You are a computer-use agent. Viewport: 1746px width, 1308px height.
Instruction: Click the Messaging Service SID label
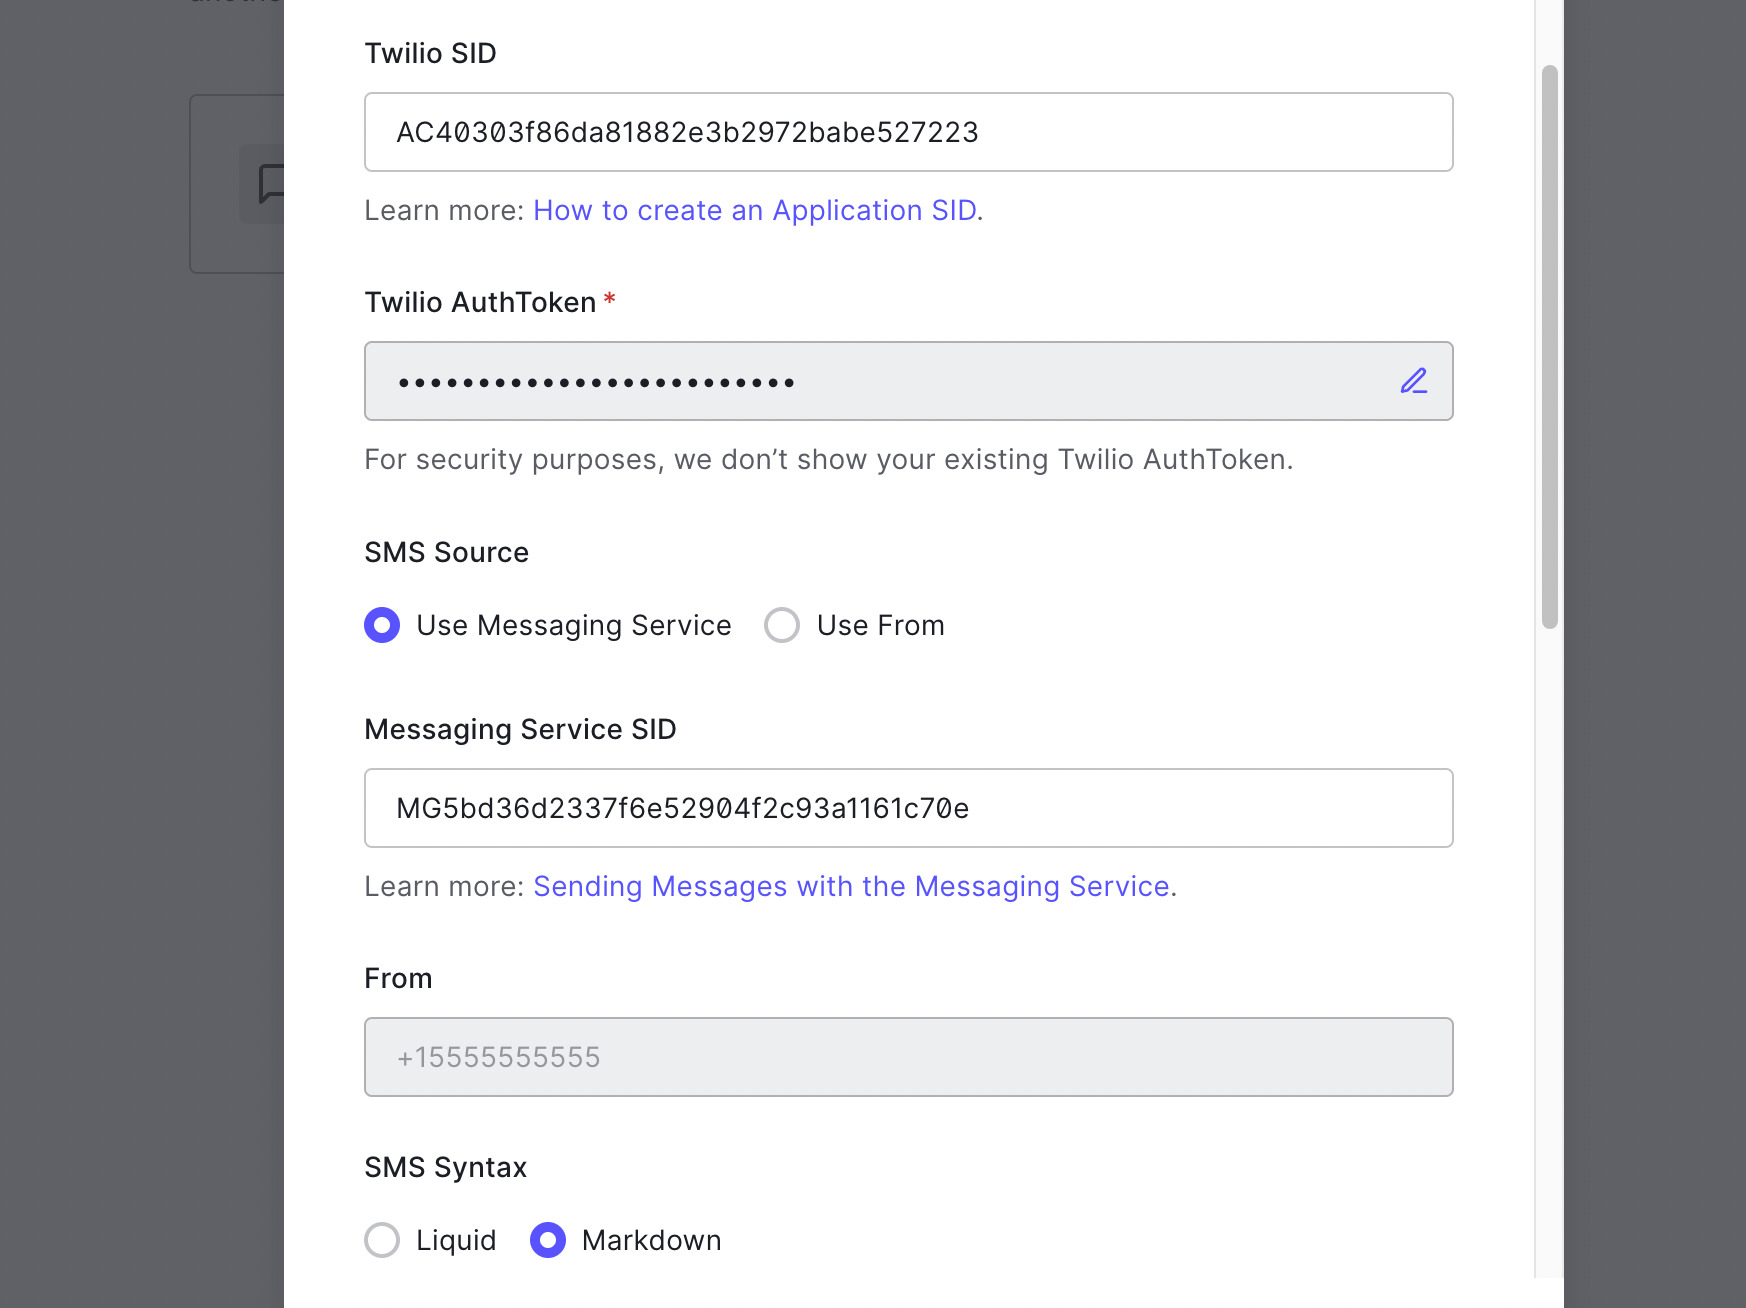point(521,729)
